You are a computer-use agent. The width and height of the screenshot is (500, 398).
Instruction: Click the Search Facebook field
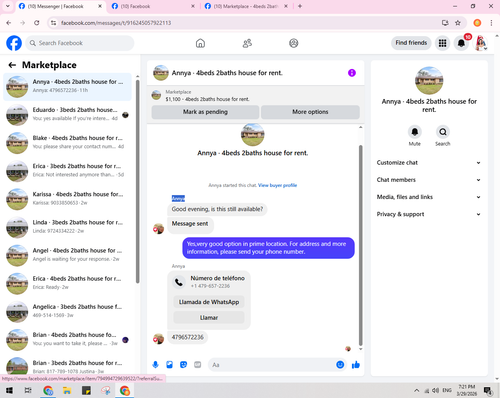[80, 43]
